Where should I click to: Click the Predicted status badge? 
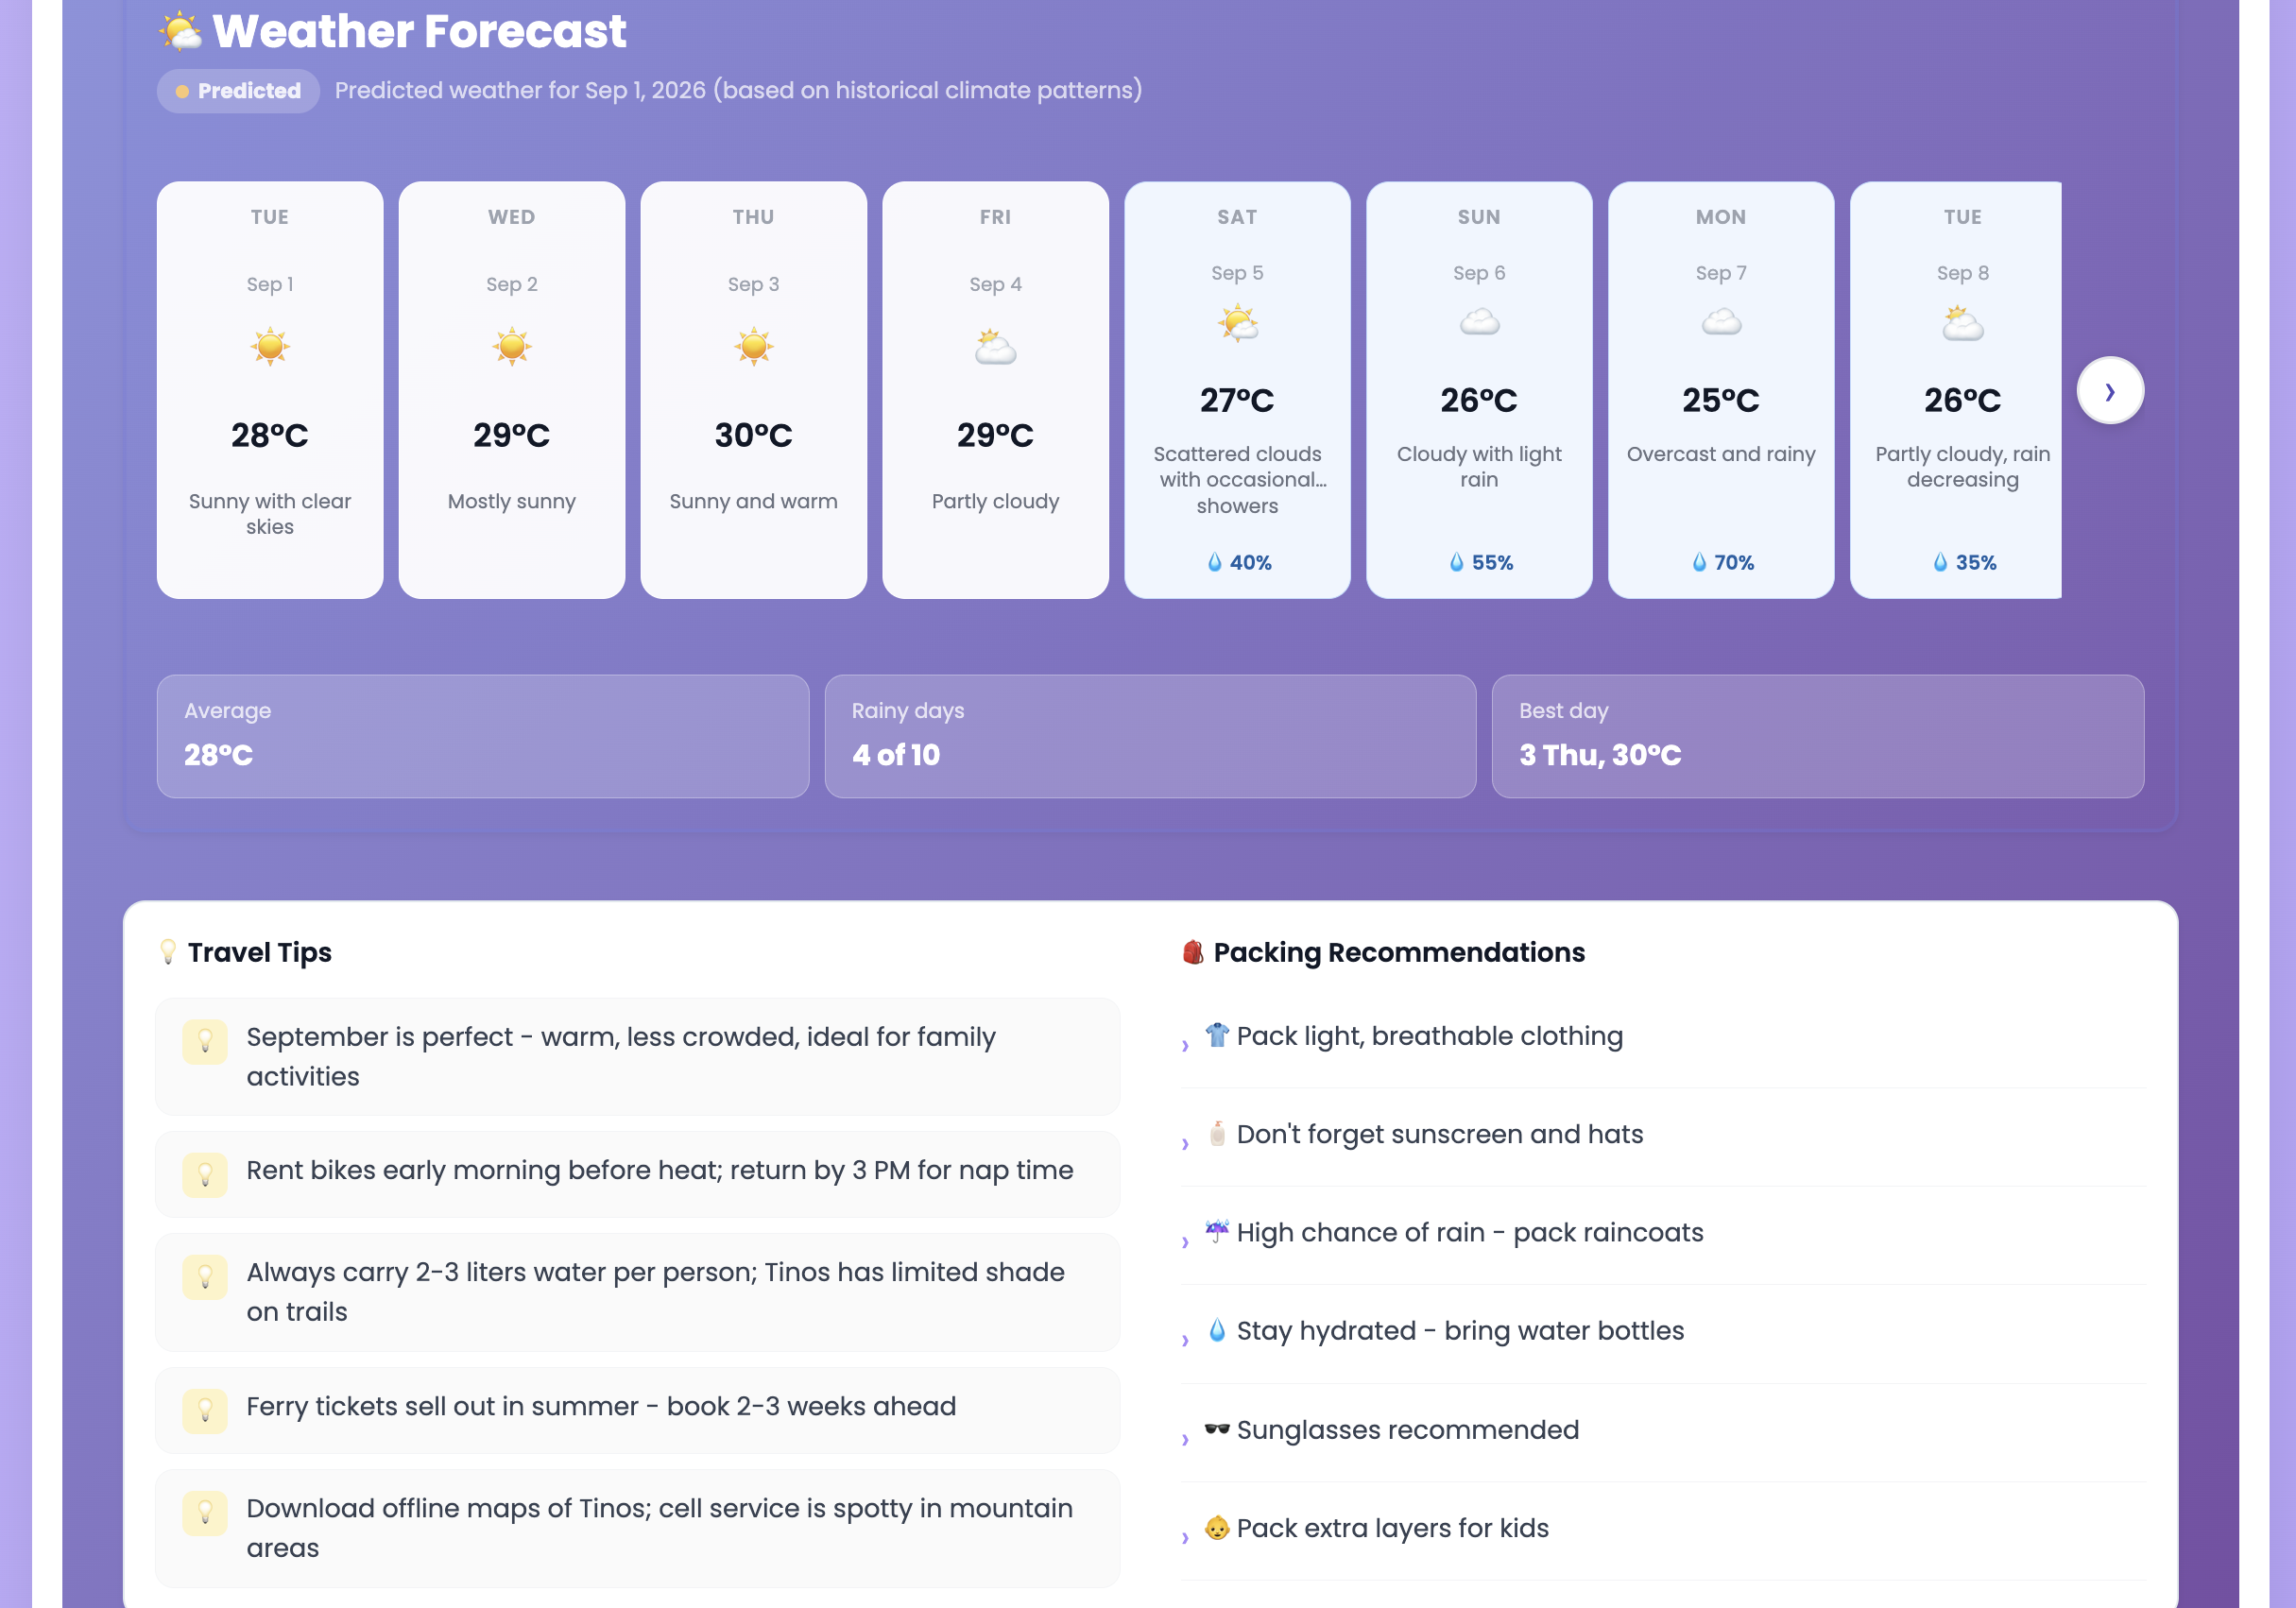(x=238, y=91)
